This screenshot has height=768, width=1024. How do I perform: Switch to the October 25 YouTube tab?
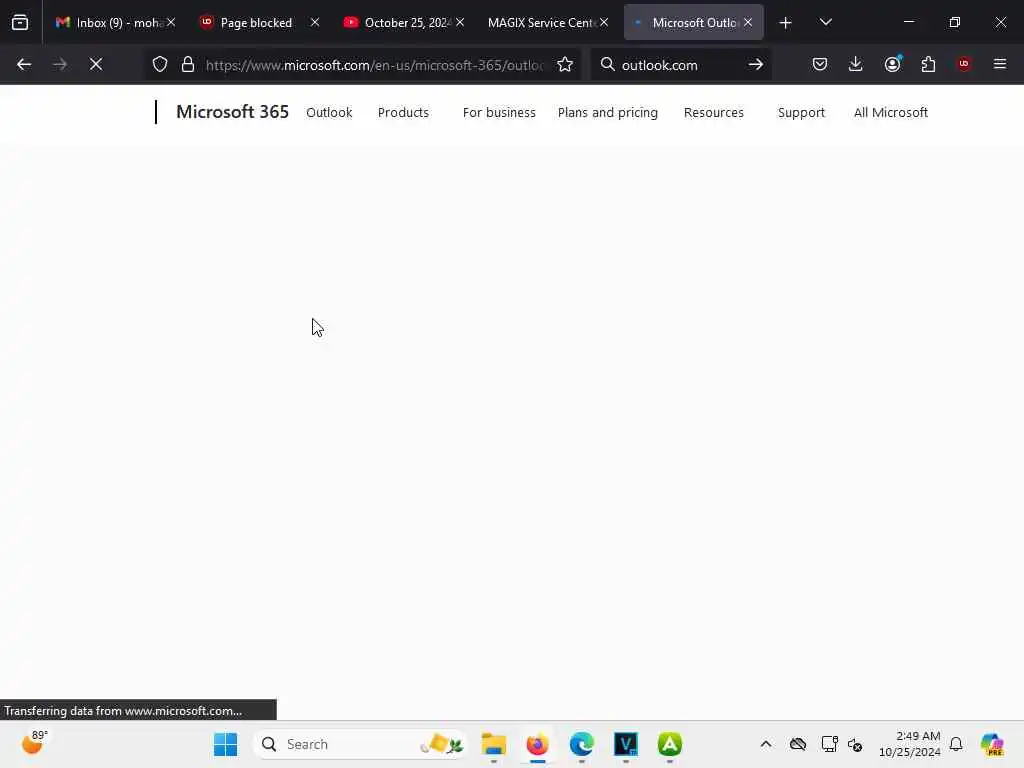click(400, 23)
